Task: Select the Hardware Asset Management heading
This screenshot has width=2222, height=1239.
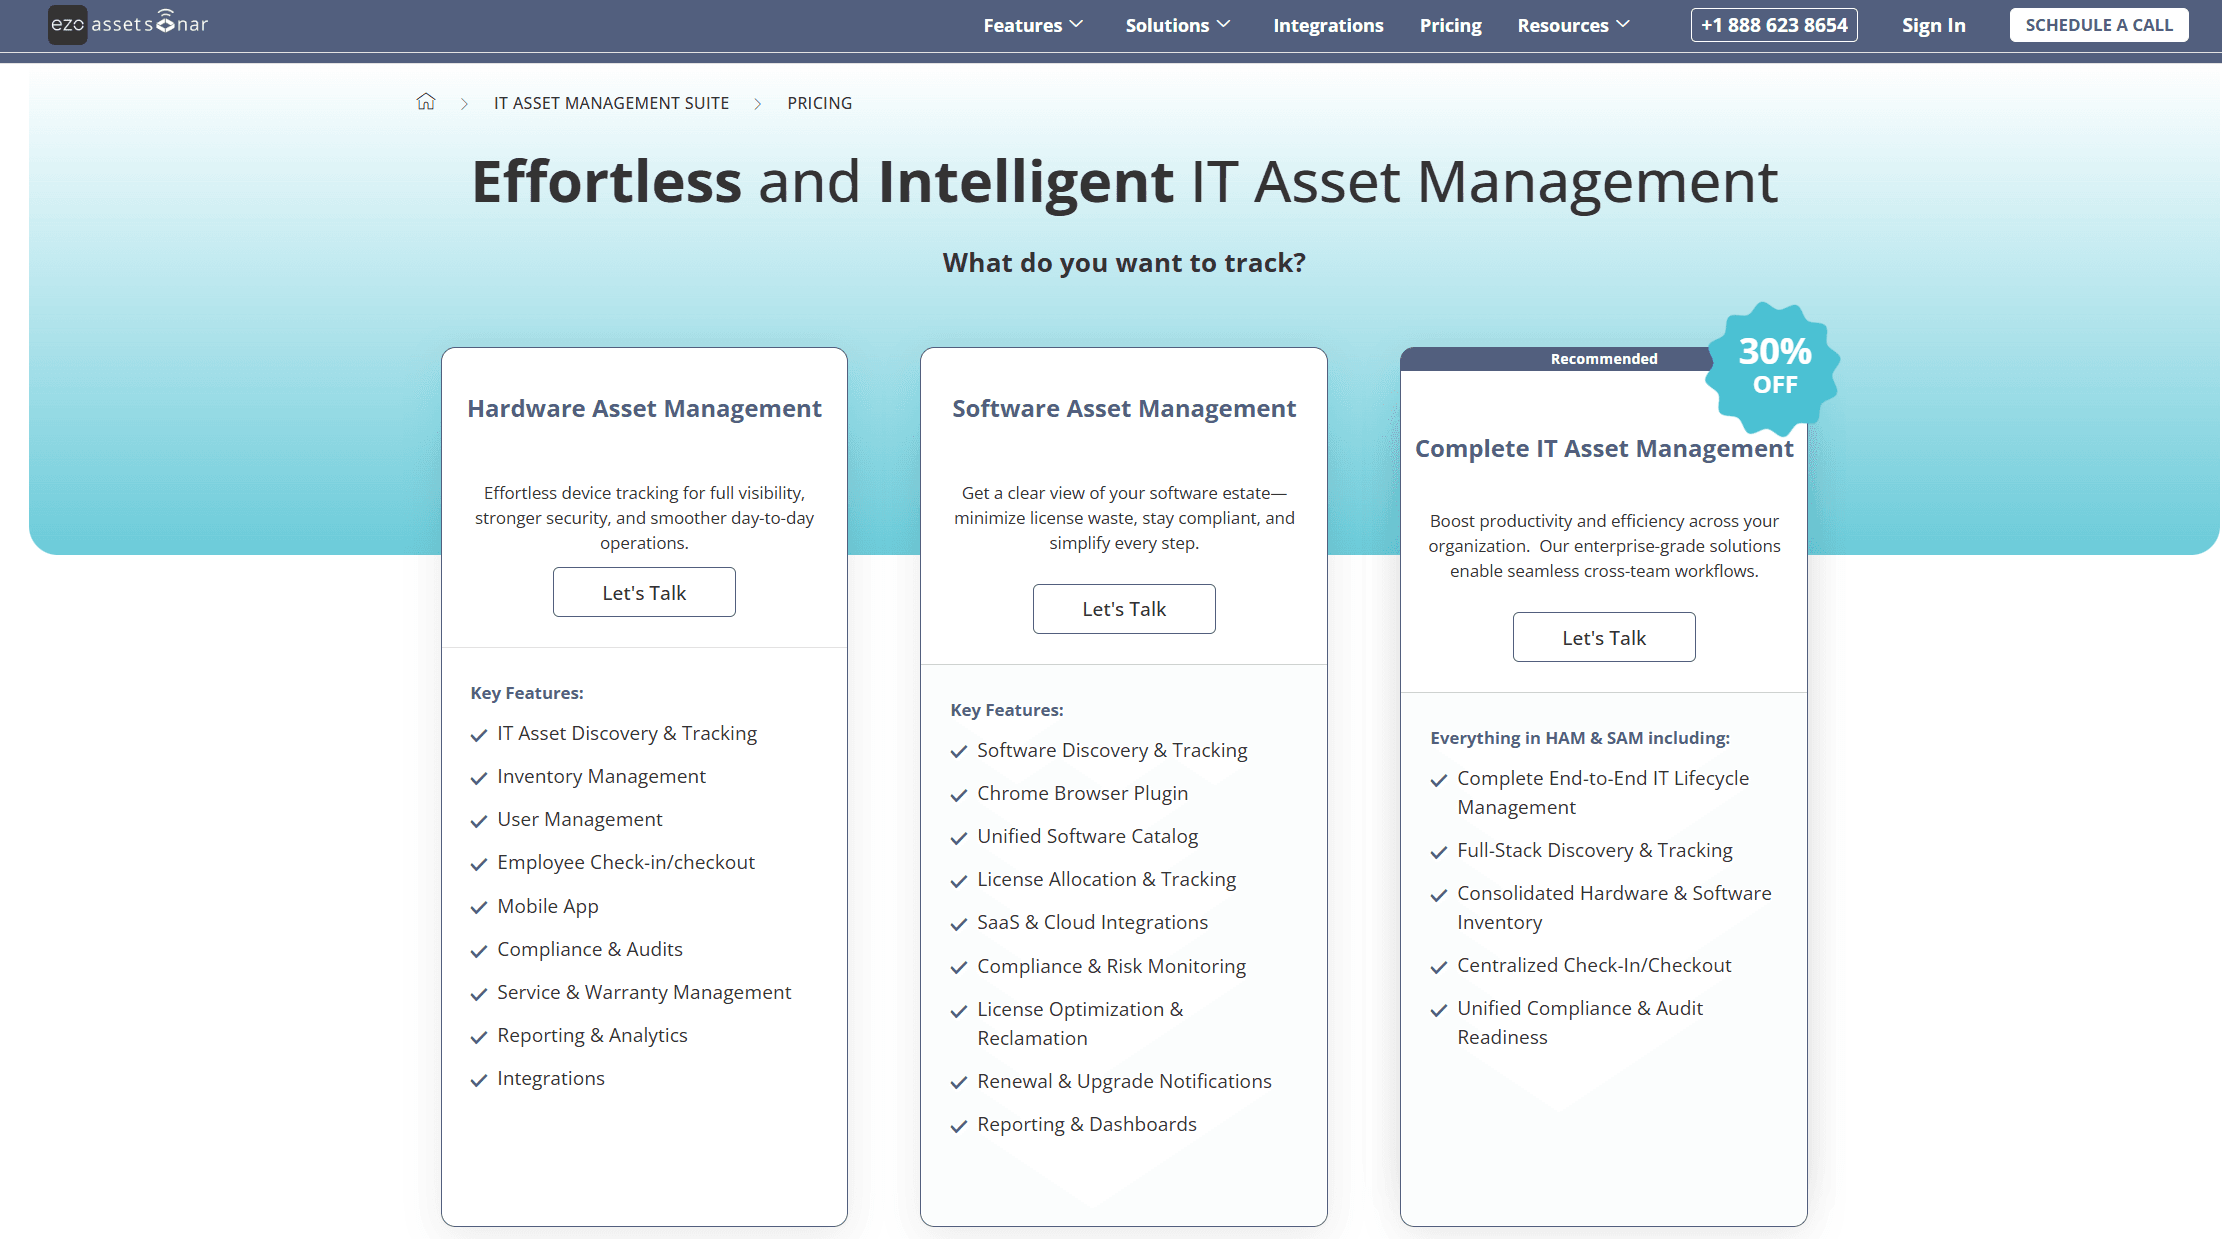Action: (x=644, y=408)
